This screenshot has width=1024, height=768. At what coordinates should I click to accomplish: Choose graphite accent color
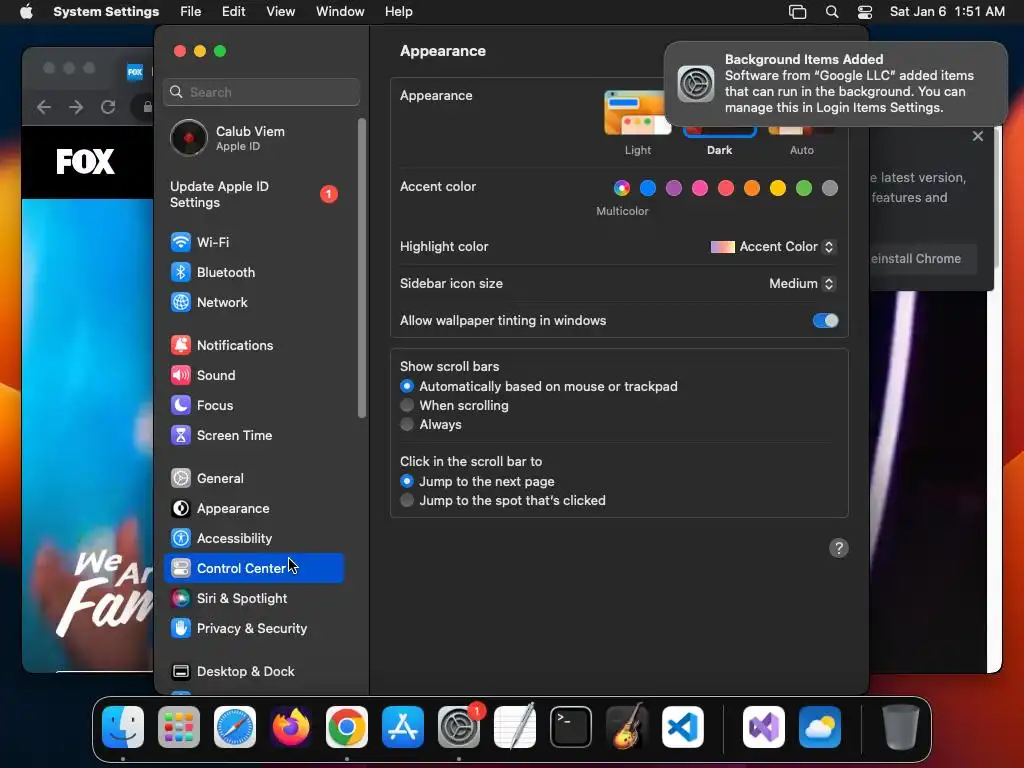click(x=830, y=188)
